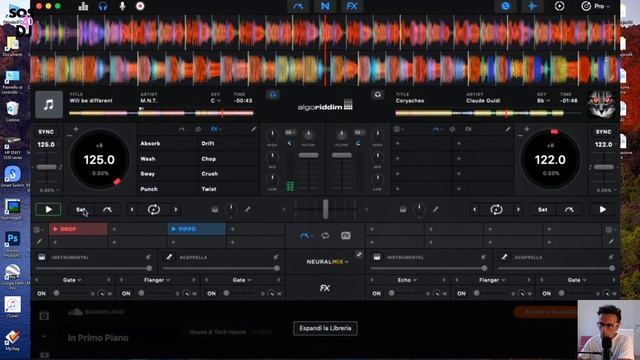
Task: Click deck 2 Instrumental slider handle
Action: pyautogui.click(x=484, y=268)
